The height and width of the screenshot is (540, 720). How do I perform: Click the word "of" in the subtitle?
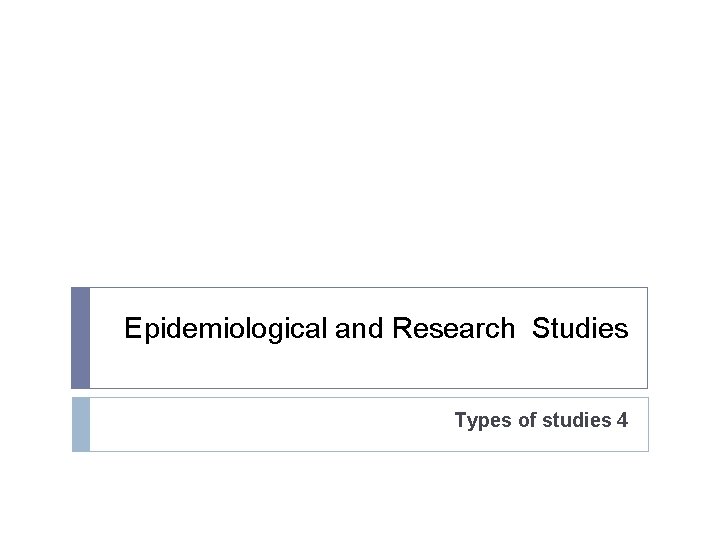click(x=527, y=421)
